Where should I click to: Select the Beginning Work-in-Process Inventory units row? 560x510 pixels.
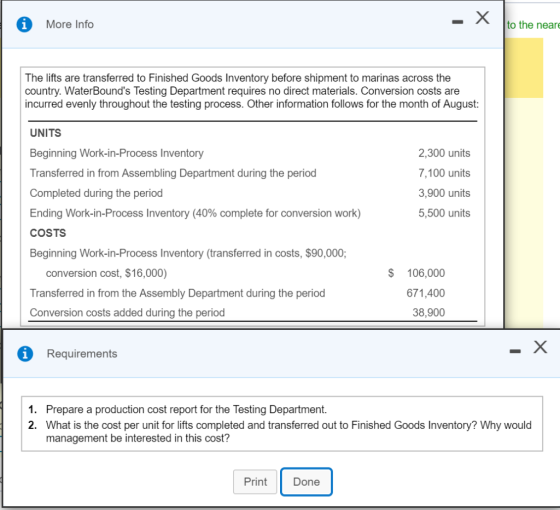250,153
